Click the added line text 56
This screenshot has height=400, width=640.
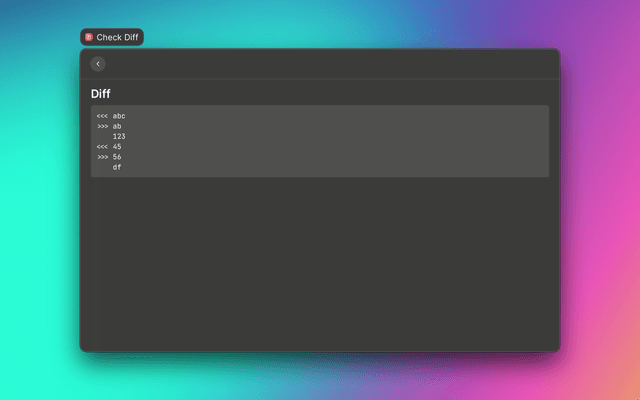[117, 157]
